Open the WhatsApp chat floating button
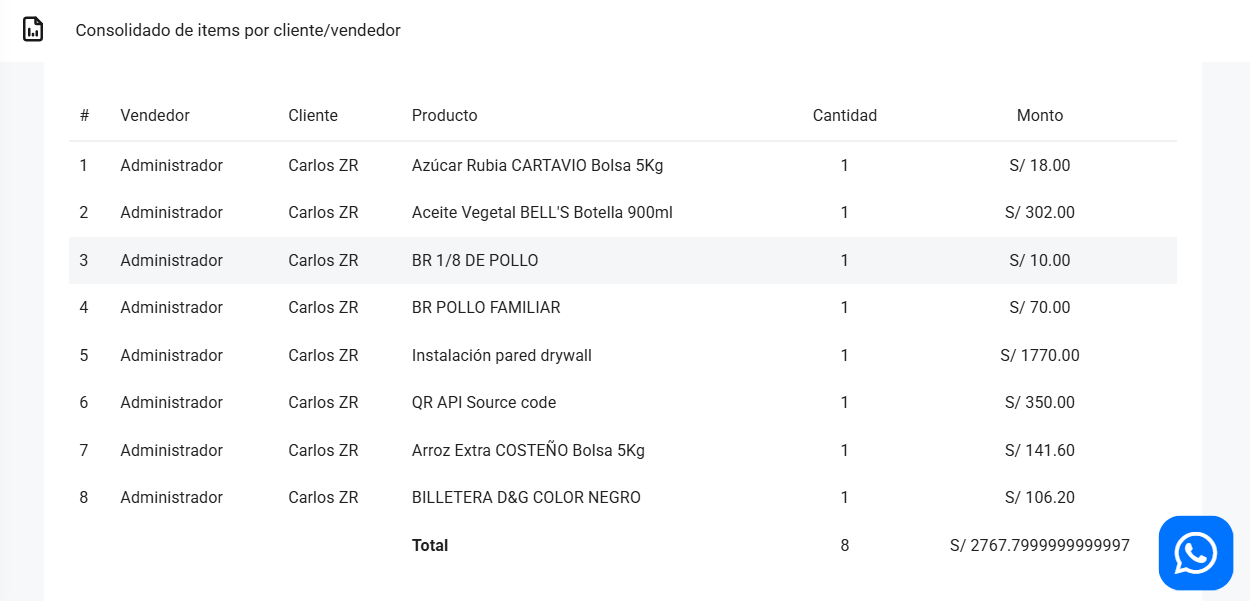Image resolution: width=1250 pixels, height=601 pixels. (1196, 553)
